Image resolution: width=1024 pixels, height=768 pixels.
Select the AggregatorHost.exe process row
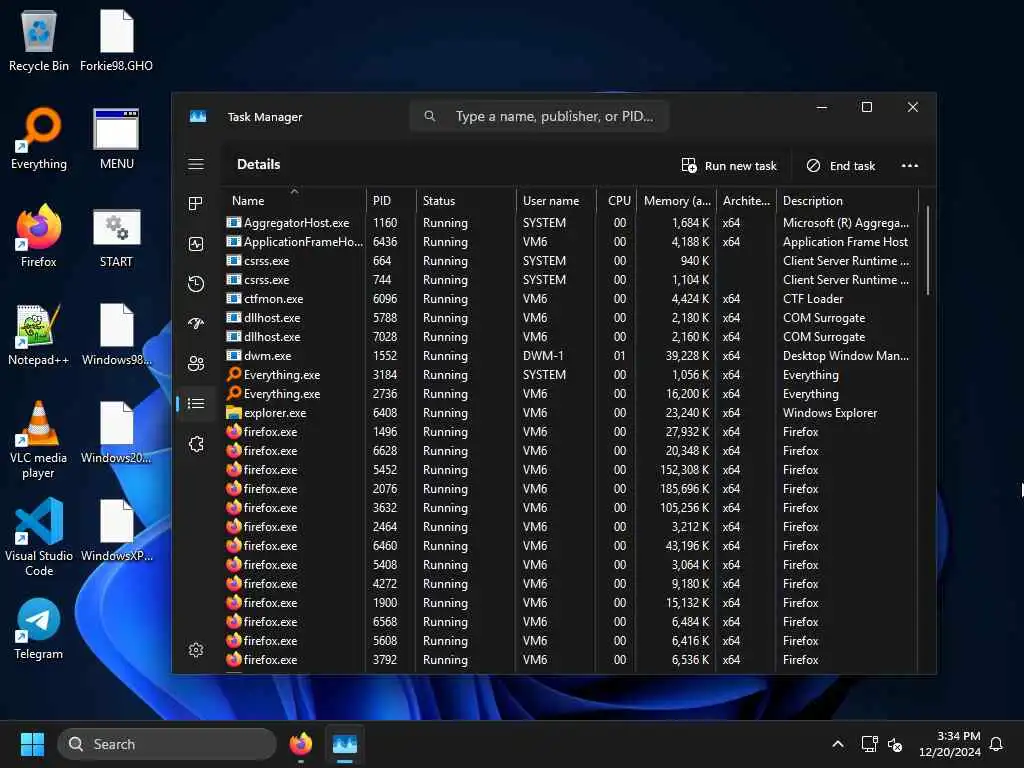coord(571,223)
